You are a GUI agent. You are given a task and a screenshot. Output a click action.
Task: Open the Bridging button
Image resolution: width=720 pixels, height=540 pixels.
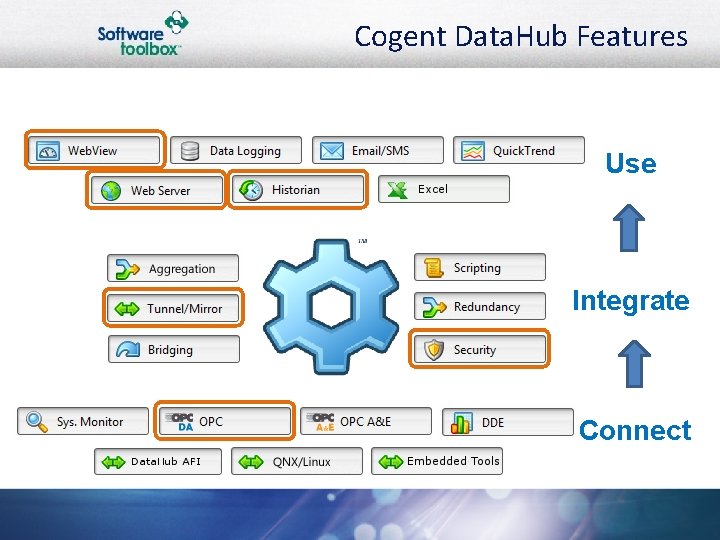(174, 349)
